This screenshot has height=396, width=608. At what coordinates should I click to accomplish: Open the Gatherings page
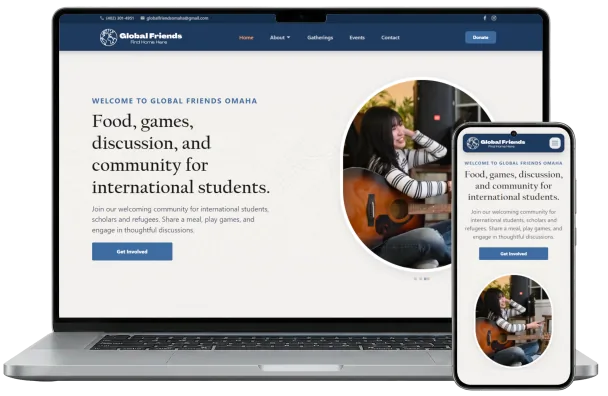(x=320, y=38)
